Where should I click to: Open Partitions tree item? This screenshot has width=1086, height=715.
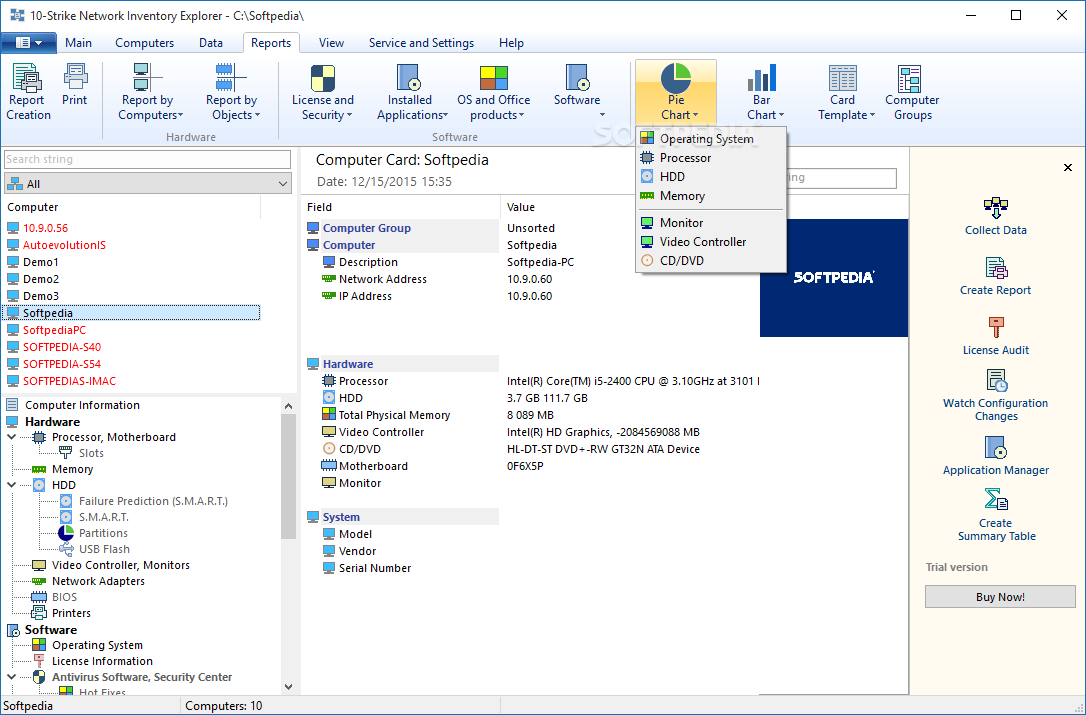click(x=103, y=533)
